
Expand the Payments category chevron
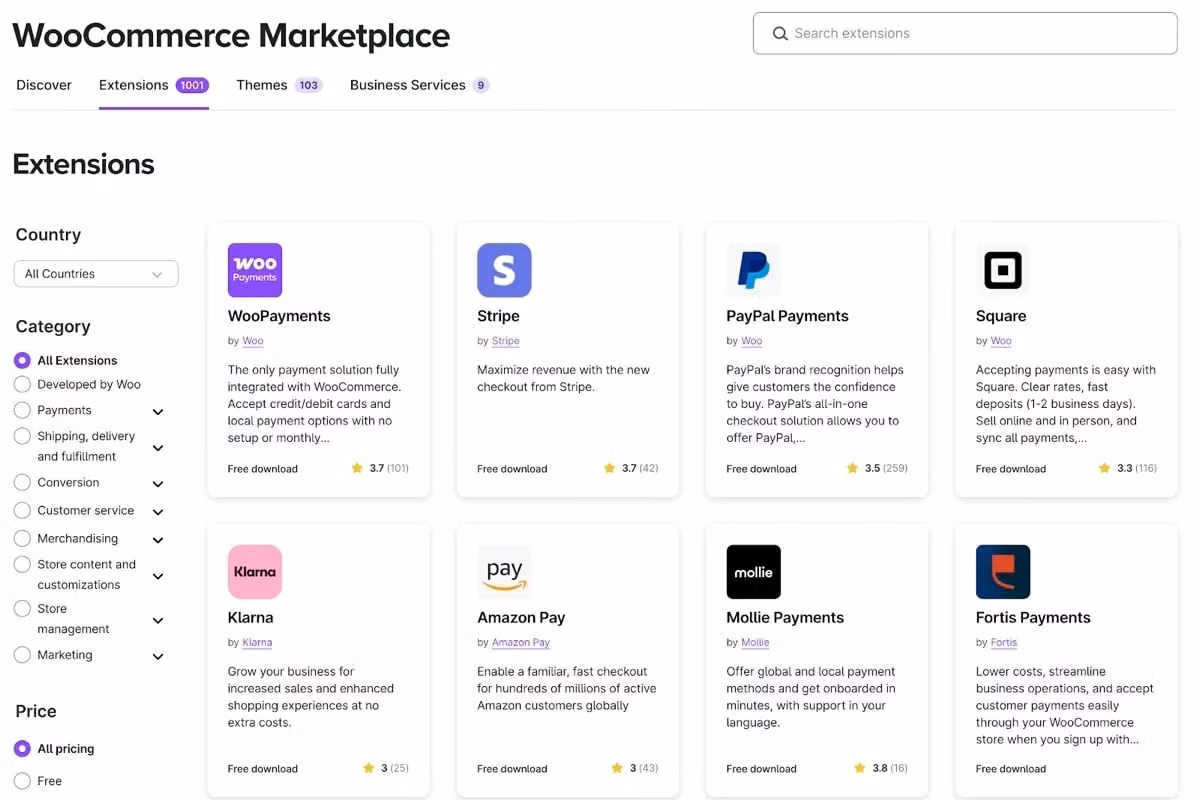158,412
